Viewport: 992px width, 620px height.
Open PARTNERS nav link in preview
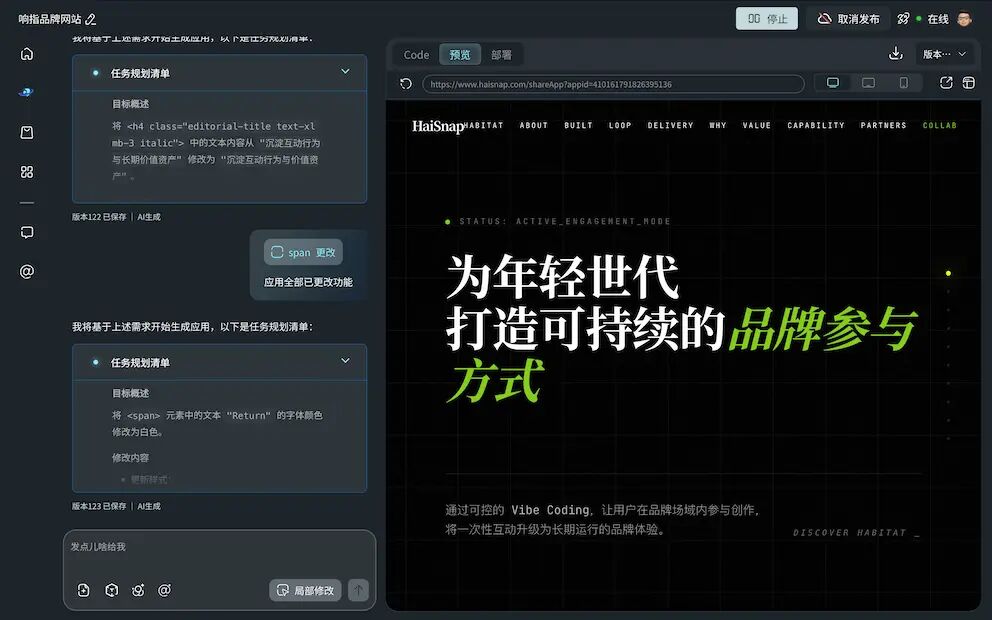pos(883,125)
